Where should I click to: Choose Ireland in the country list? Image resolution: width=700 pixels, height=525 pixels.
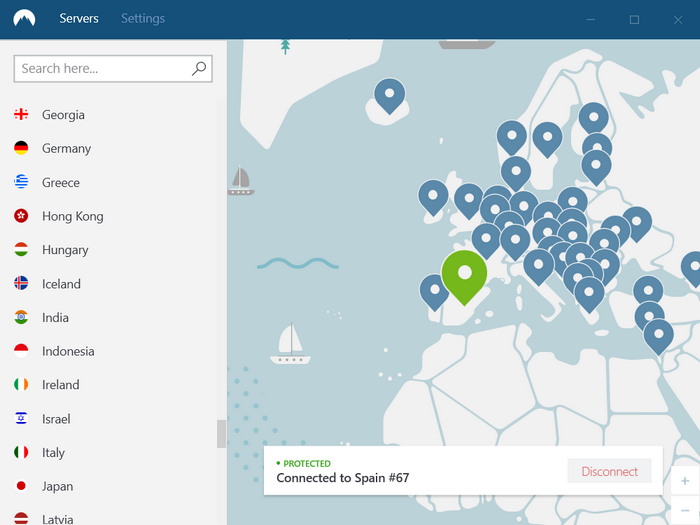pos(61,385)
